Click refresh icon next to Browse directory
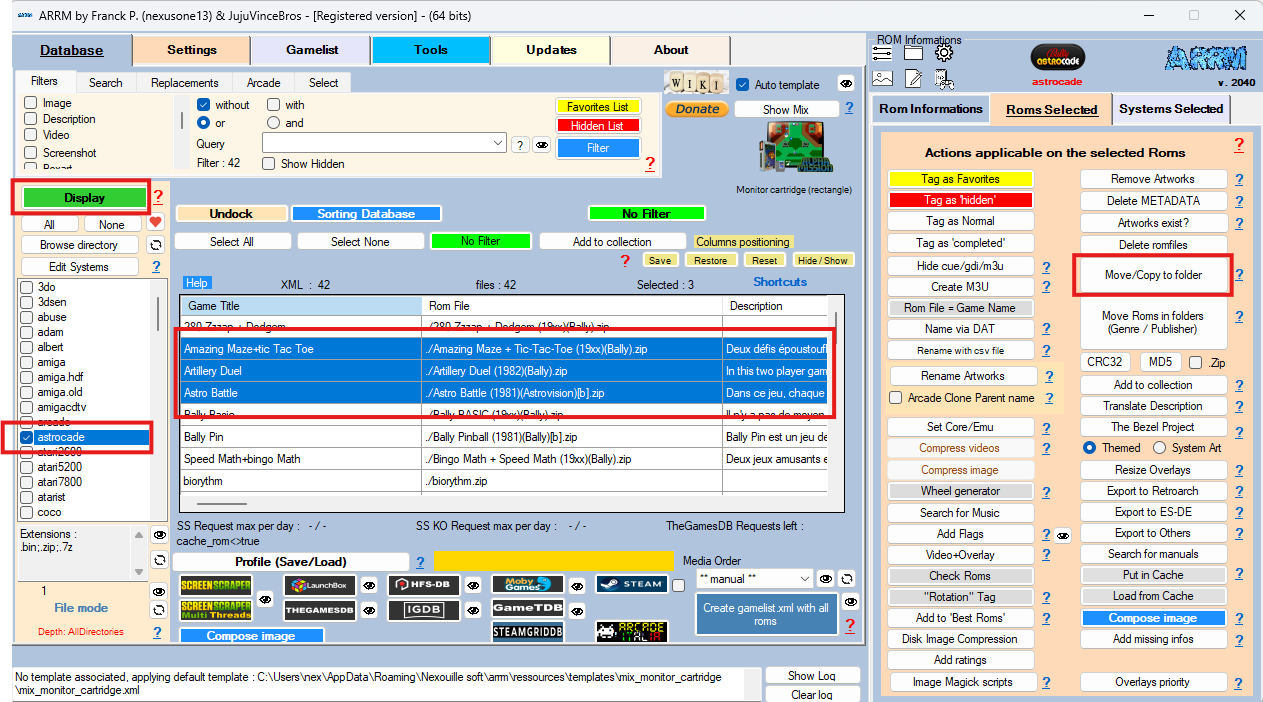Screen dimensions: 1263x702 [x=156, y=245]
